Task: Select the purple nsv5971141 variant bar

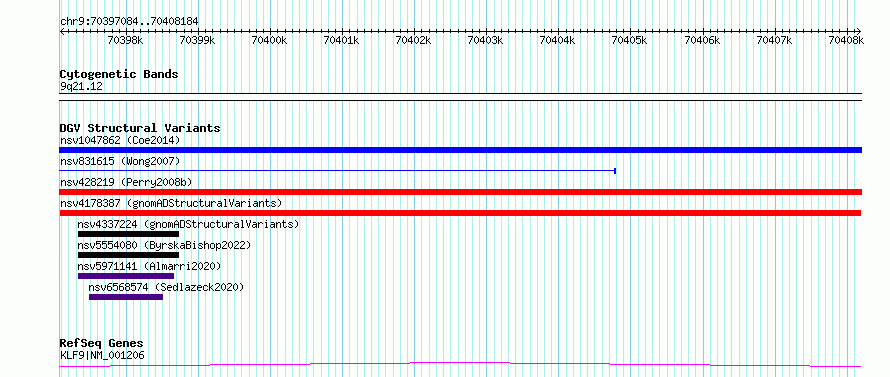Action: point(126,276)
